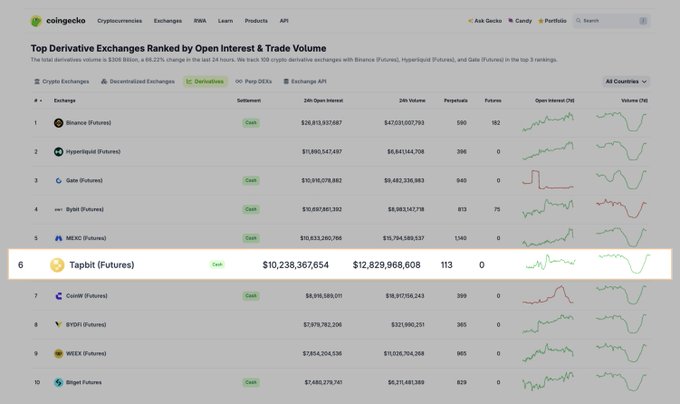Switch to the Crypto Exchanges tab

tap(62, 81)
